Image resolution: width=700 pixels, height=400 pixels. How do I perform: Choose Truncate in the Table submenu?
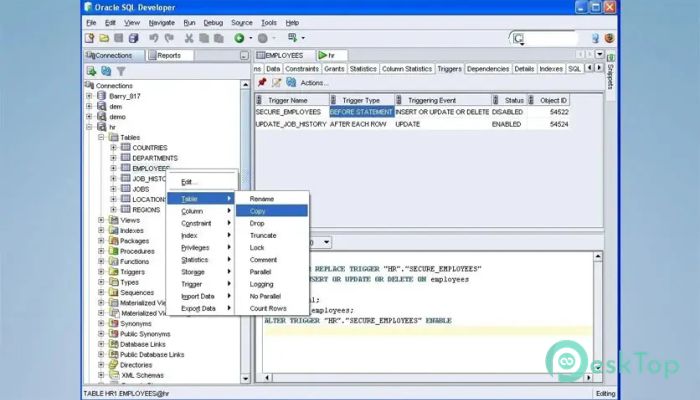(x=271, y=235)
